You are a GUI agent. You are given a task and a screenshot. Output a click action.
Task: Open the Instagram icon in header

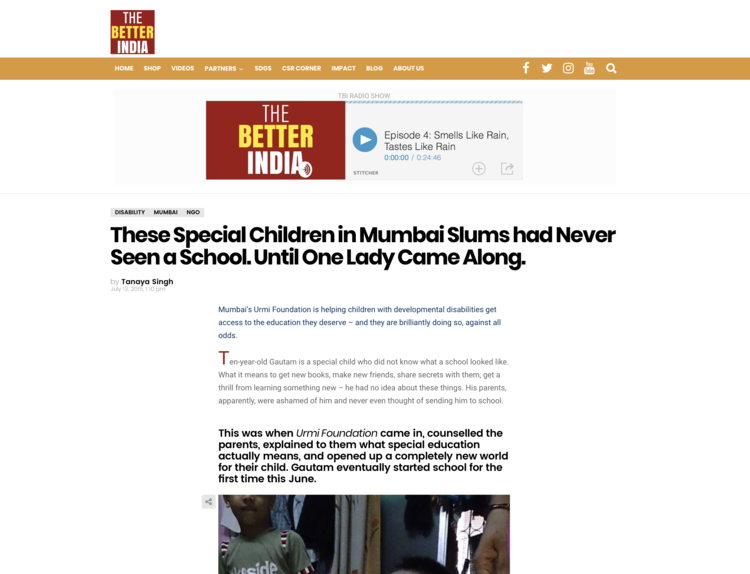[568, 68]
